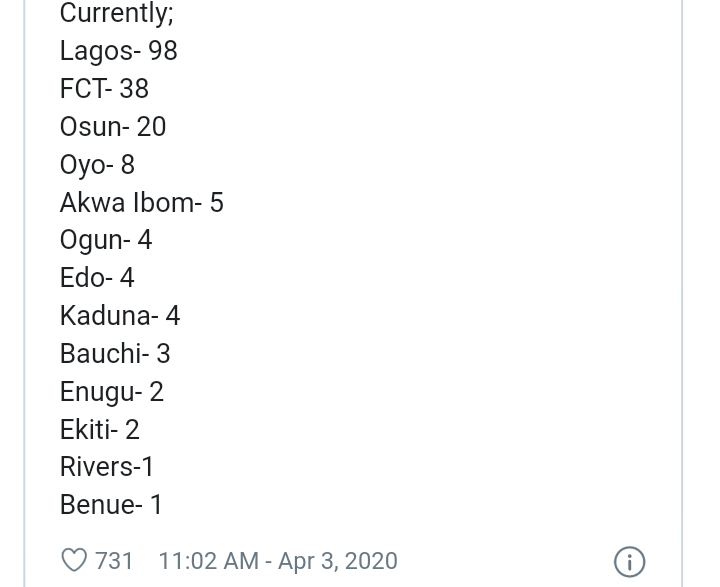Click the 'Oyo- 8' entry

tap(97, 165)
